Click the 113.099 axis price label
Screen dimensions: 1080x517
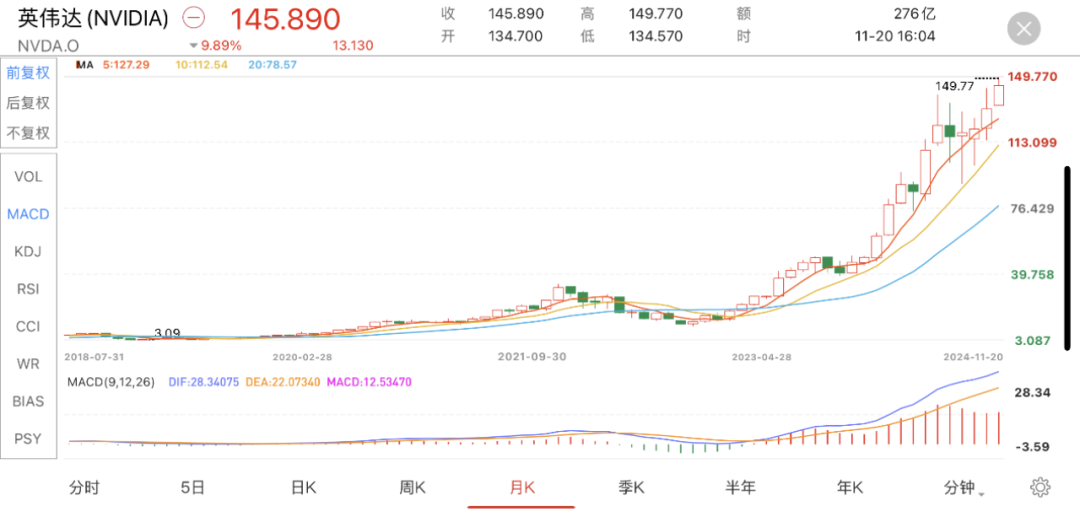pyautogui.click(x=1032, y=143)
